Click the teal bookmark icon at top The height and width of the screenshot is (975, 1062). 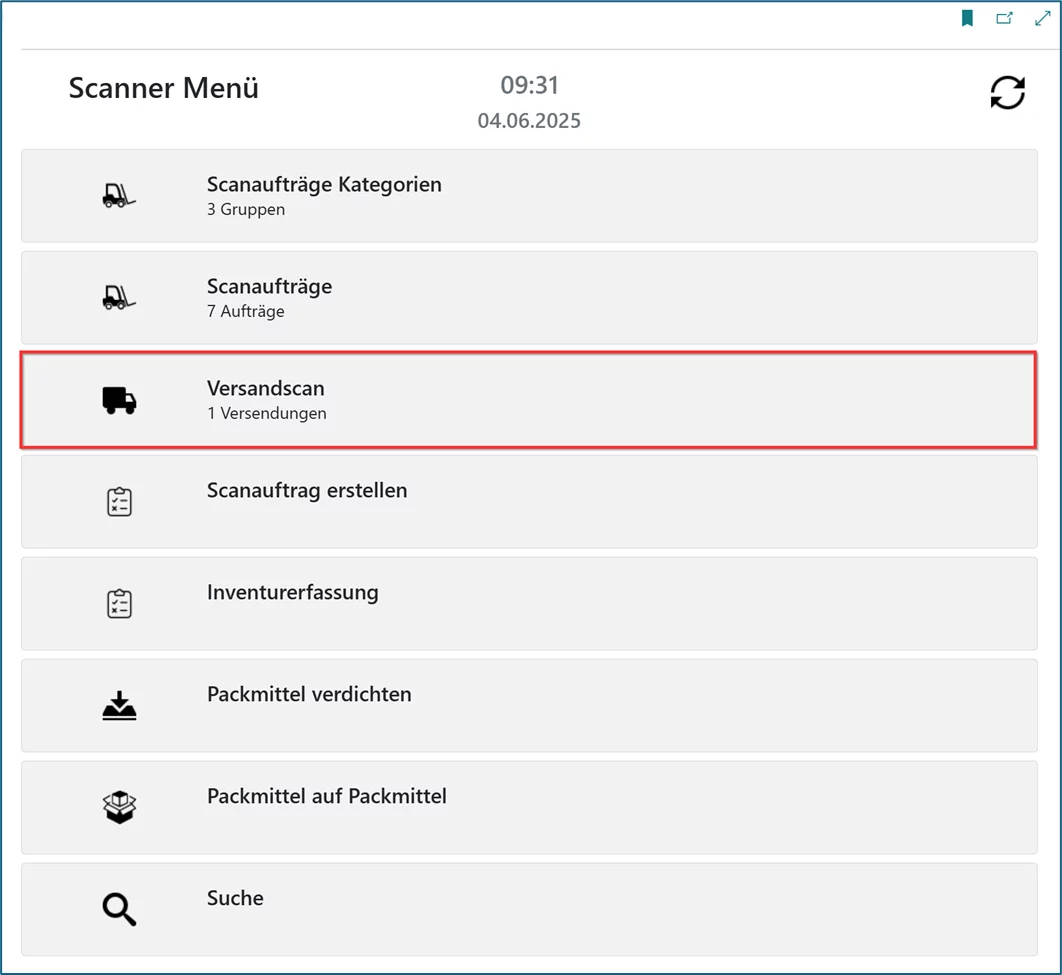(967, 18)
